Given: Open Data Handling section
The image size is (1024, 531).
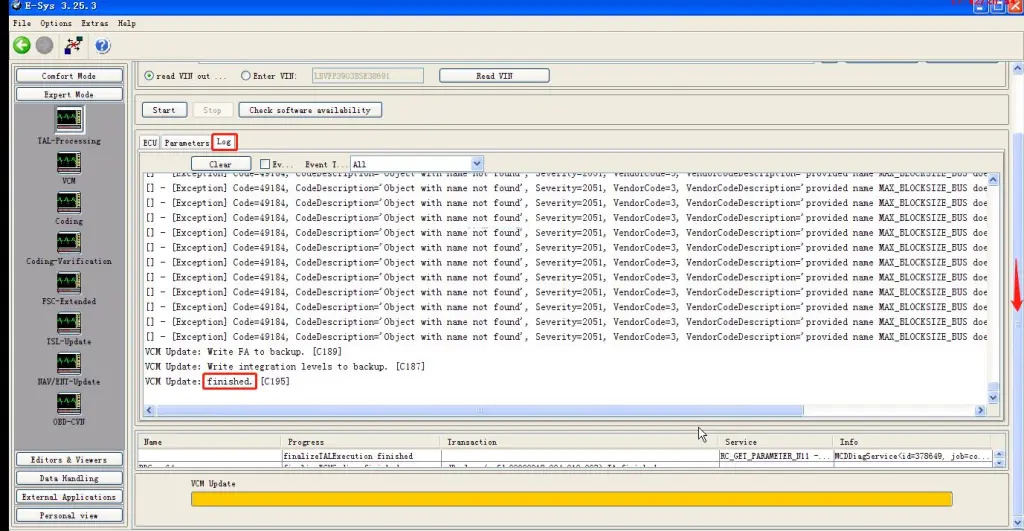Looking at the screenshot, I should point(69,478).
